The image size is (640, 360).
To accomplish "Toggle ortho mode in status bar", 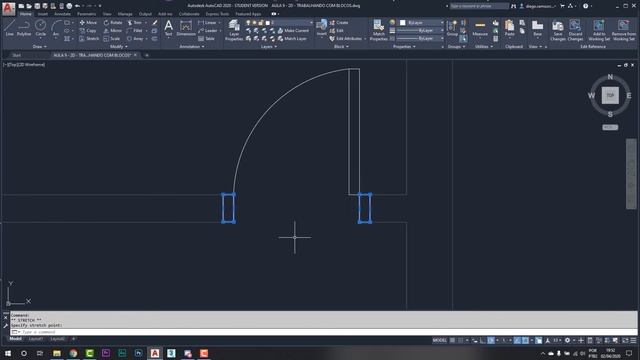I will pyautogui.click(x=482, y=340).
